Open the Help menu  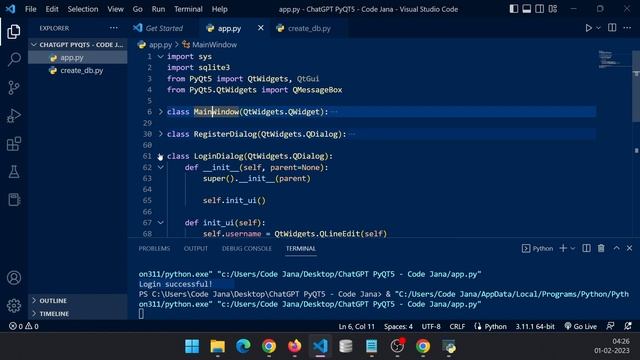[220, 9]
